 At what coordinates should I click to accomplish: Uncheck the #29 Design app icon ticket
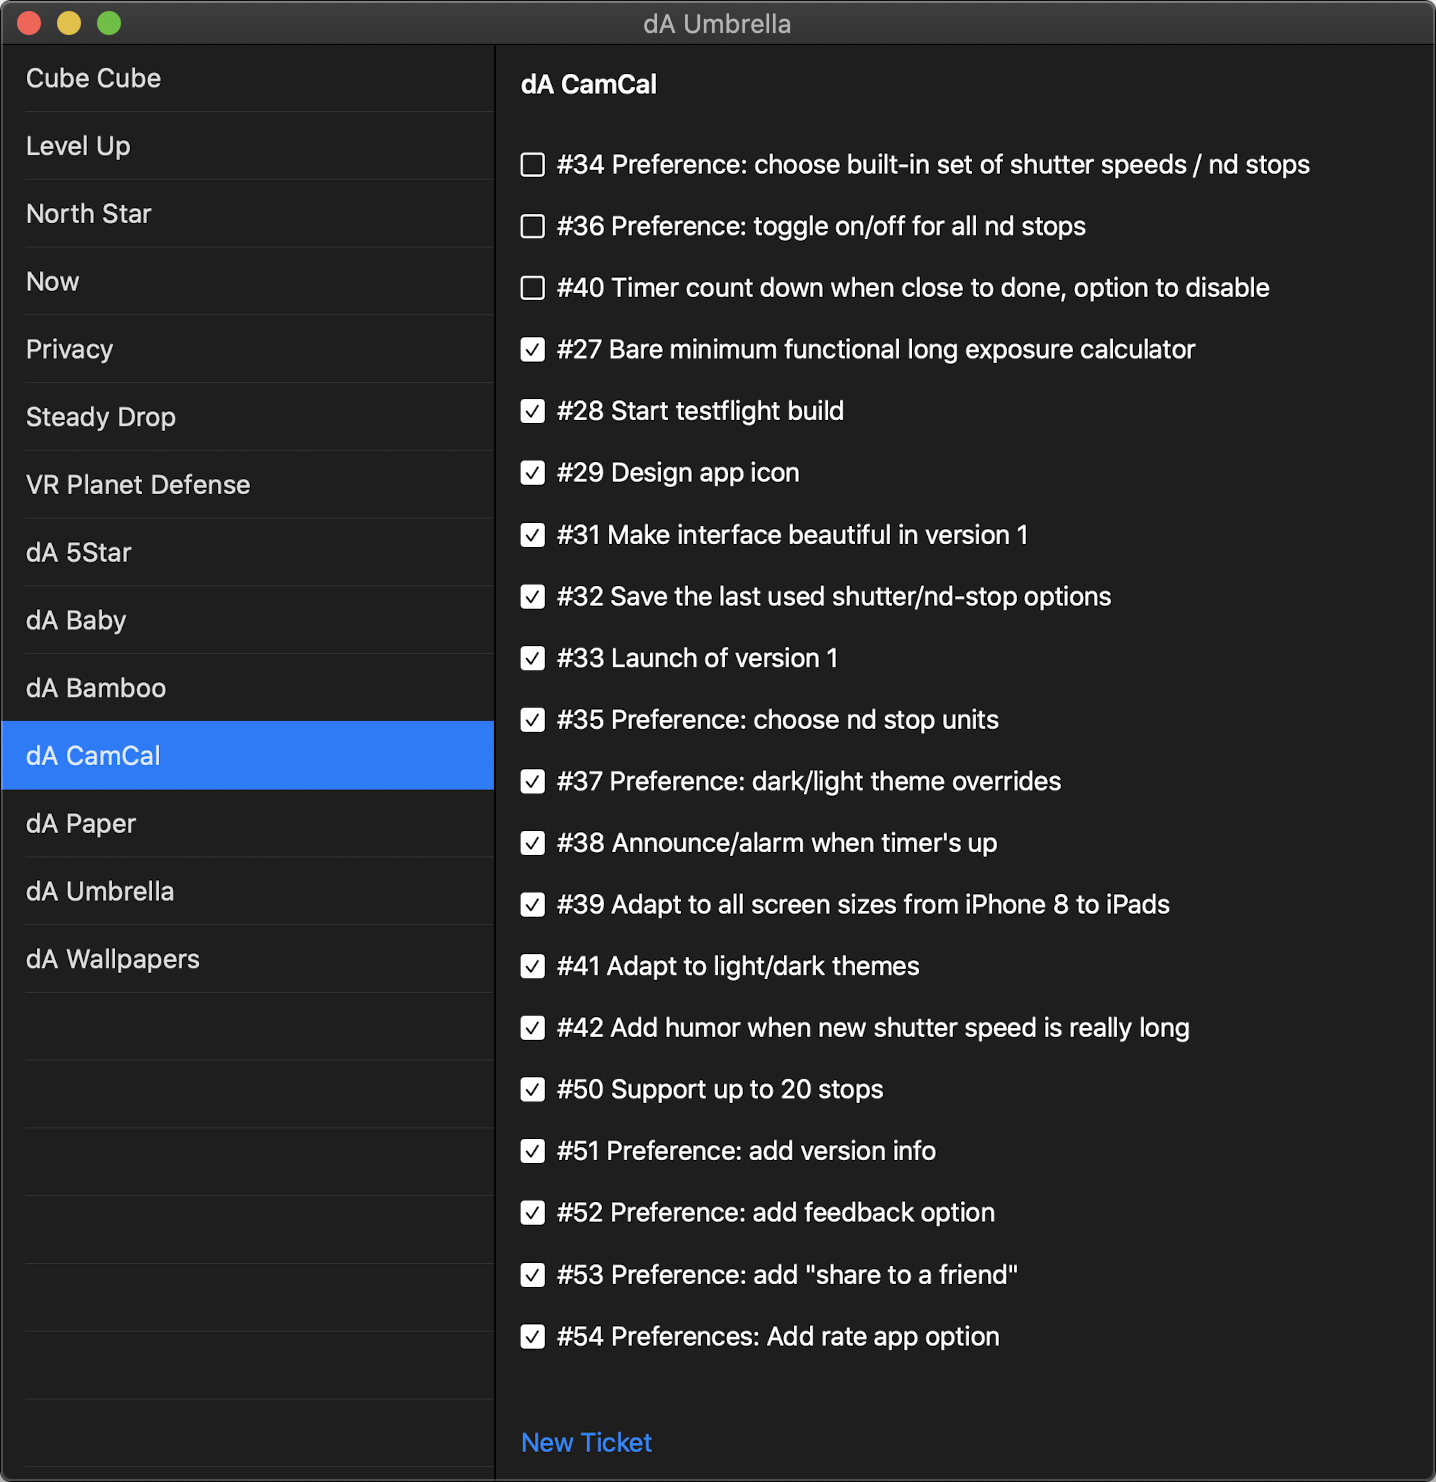[533, 473]
